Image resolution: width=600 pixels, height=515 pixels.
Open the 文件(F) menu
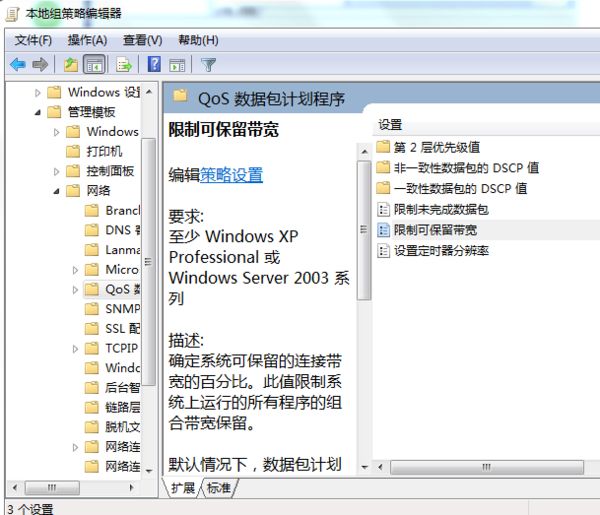[33, 40]
